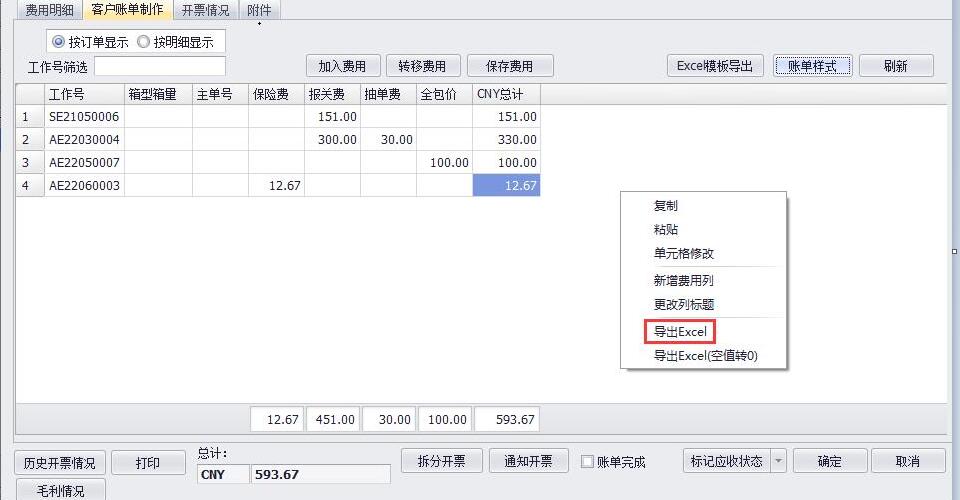This screenshot has height=500, width=960.
Task: Select 按明细显示 radio option
Action: [x=144, y=42]
